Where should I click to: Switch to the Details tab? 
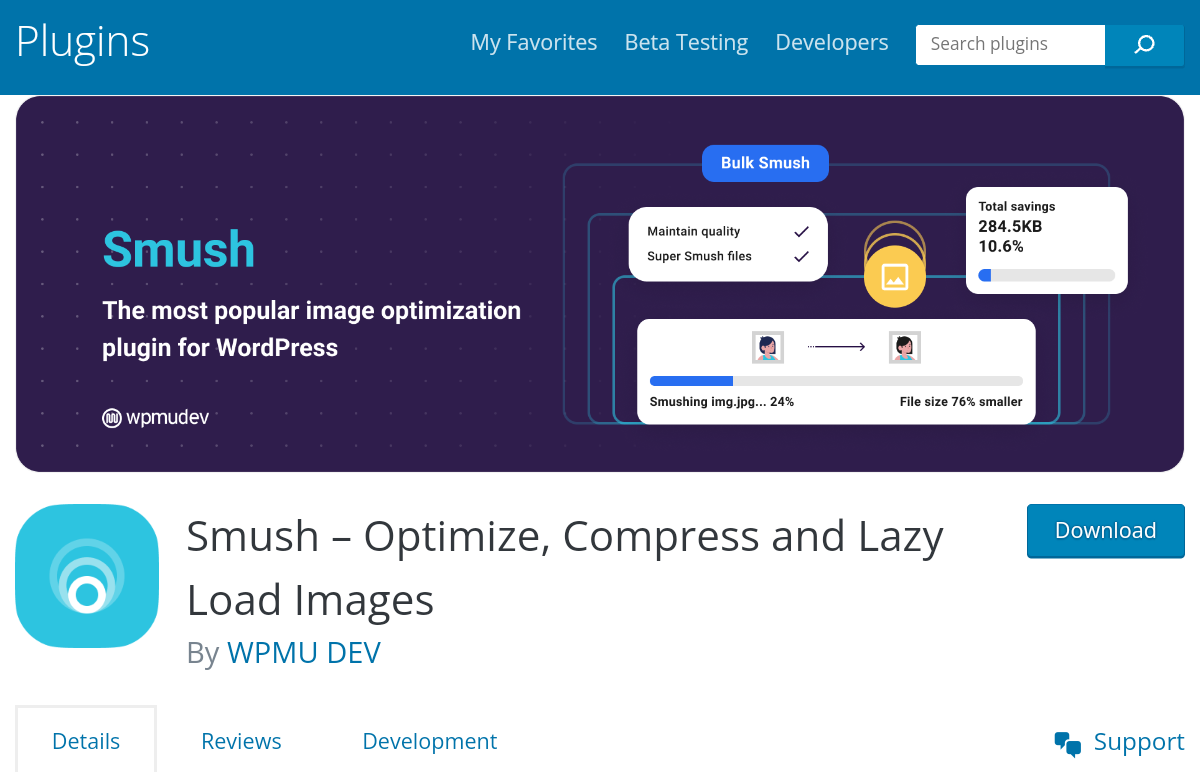pos(86,741)
